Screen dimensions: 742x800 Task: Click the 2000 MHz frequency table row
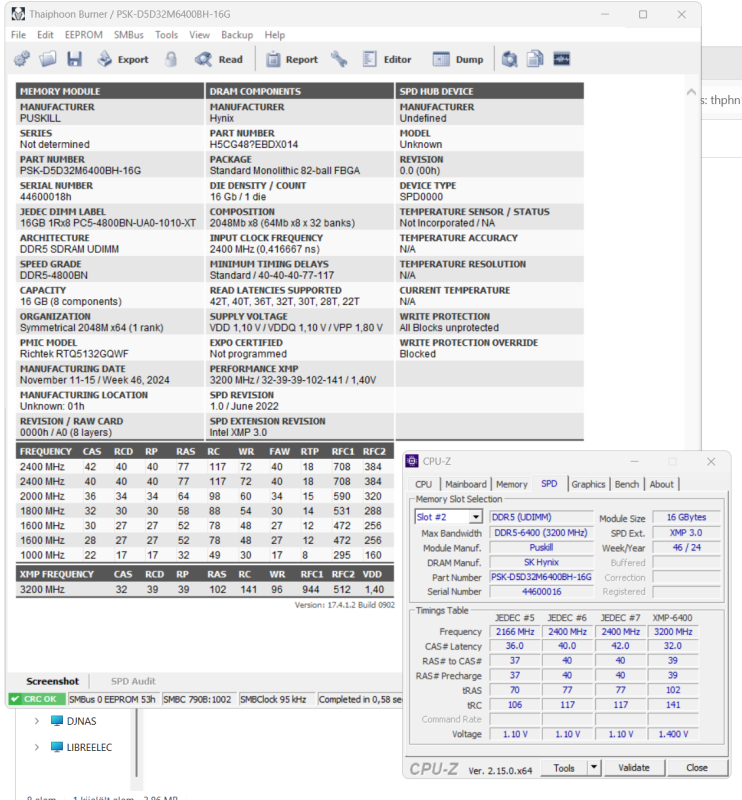[205, 496]
